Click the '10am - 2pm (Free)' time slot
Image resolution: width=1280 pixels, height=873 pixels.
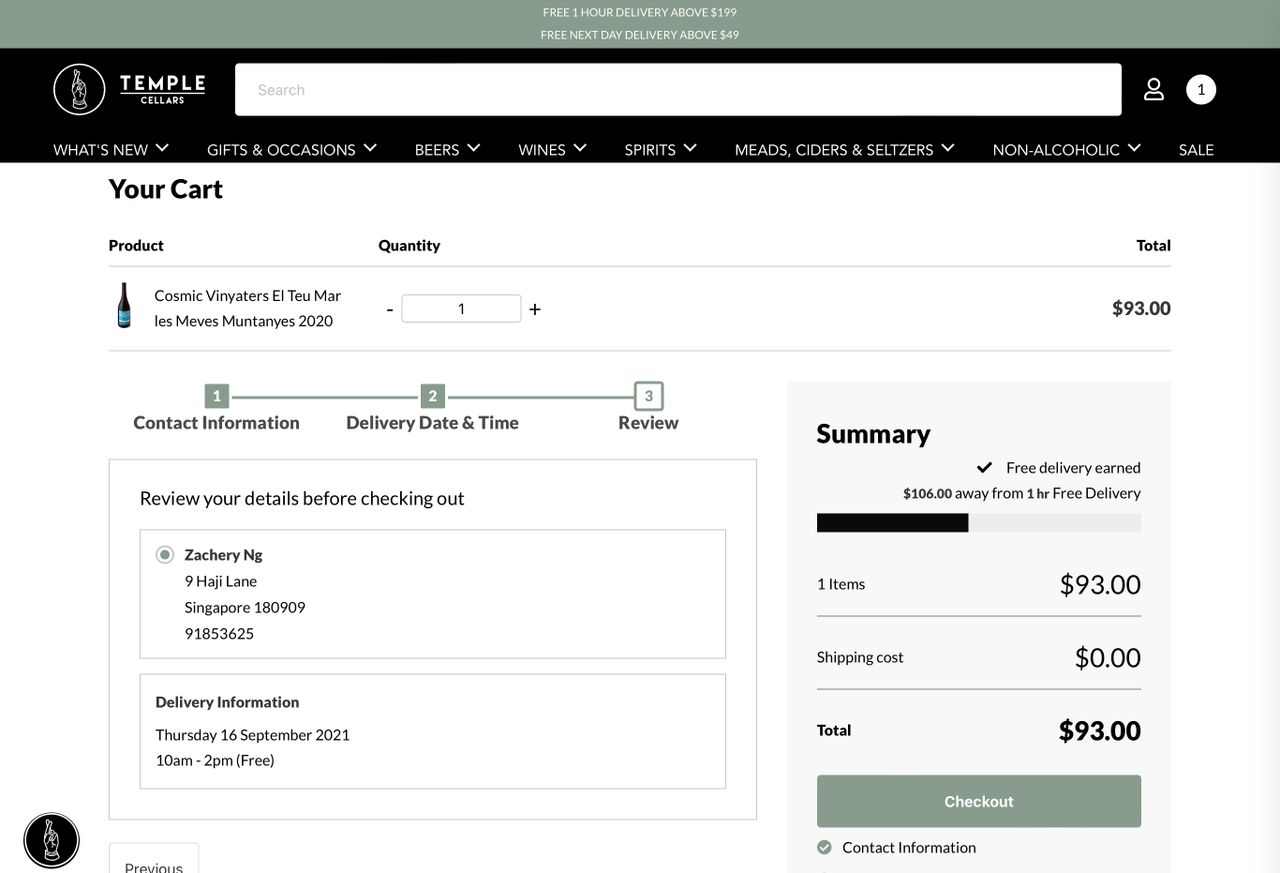click(x=215, y=760)
